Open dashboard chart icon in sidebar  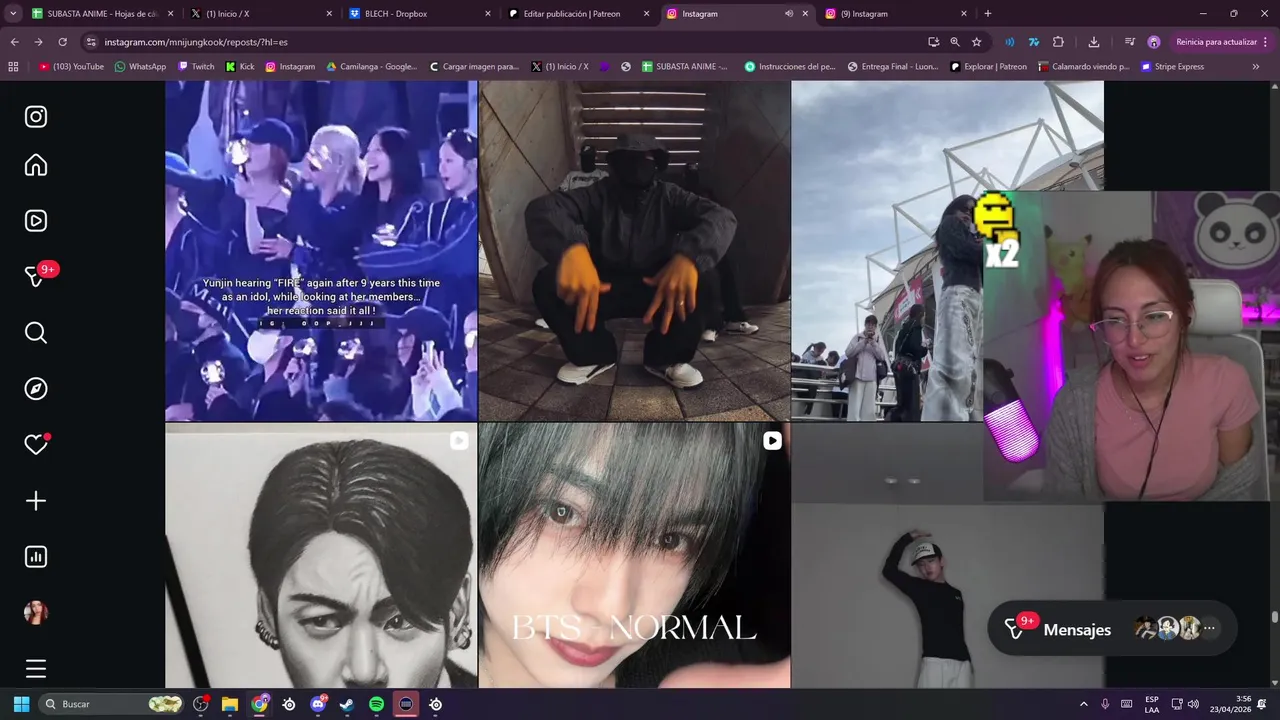[x=36, y=557]
